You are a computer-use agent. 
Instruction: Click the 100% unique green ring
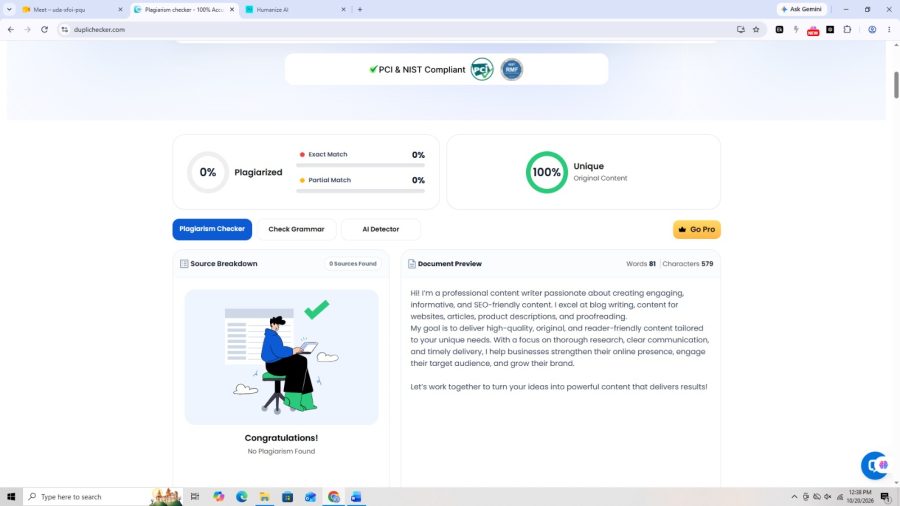[546, 172]
